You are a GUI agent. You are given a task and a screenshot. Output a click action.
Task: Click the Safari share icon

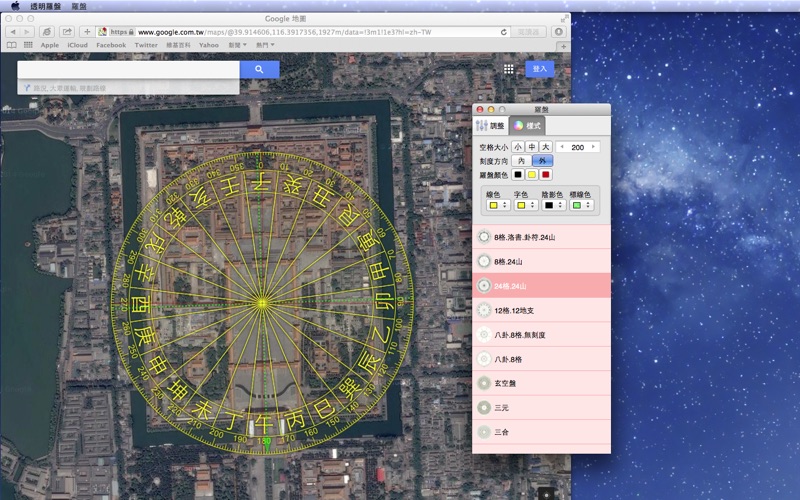[x=67, y=32]
